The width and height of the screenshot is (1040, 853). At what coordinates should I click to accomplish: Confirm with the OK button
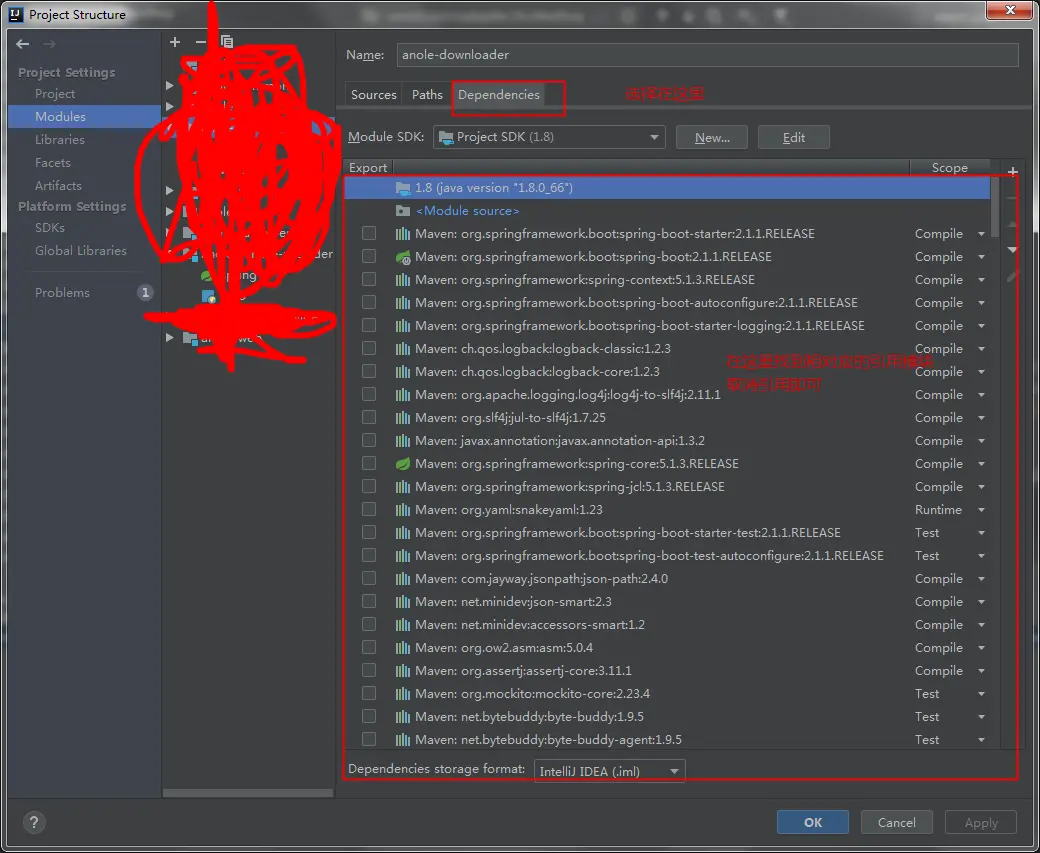pyautogui.click(x=812, y=822)
